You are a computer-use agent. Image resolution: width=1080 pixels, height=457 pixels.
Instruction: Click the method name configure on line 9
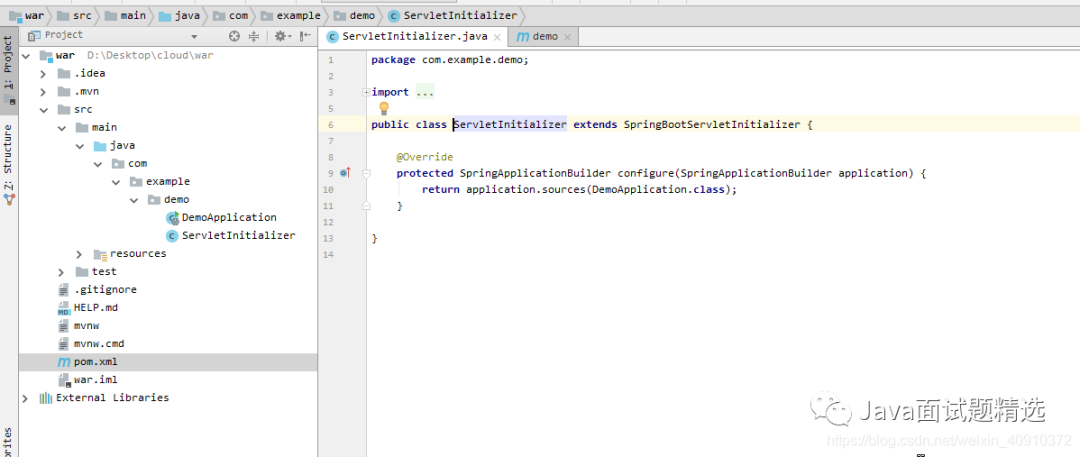(x=645, y=173)
